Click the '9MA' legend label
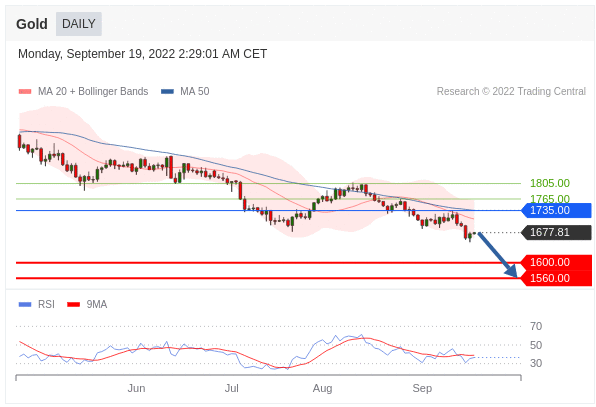The width and height of the screenshot is (596, 407). 97,304
